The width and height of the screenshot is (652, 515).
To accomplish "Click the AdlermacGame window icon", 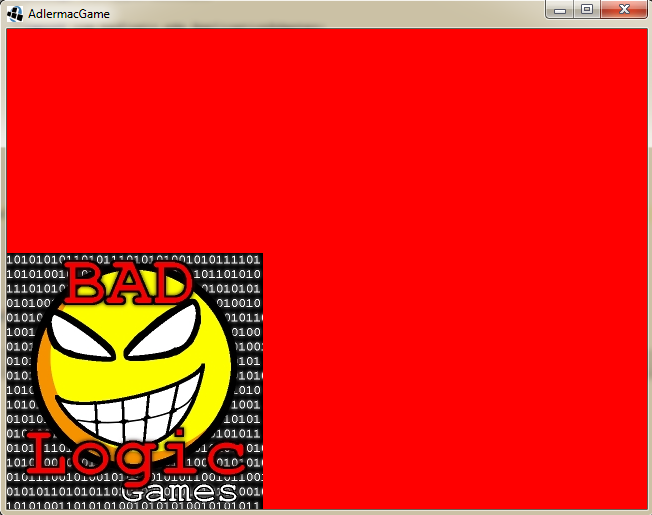I will tap(15, 14).
